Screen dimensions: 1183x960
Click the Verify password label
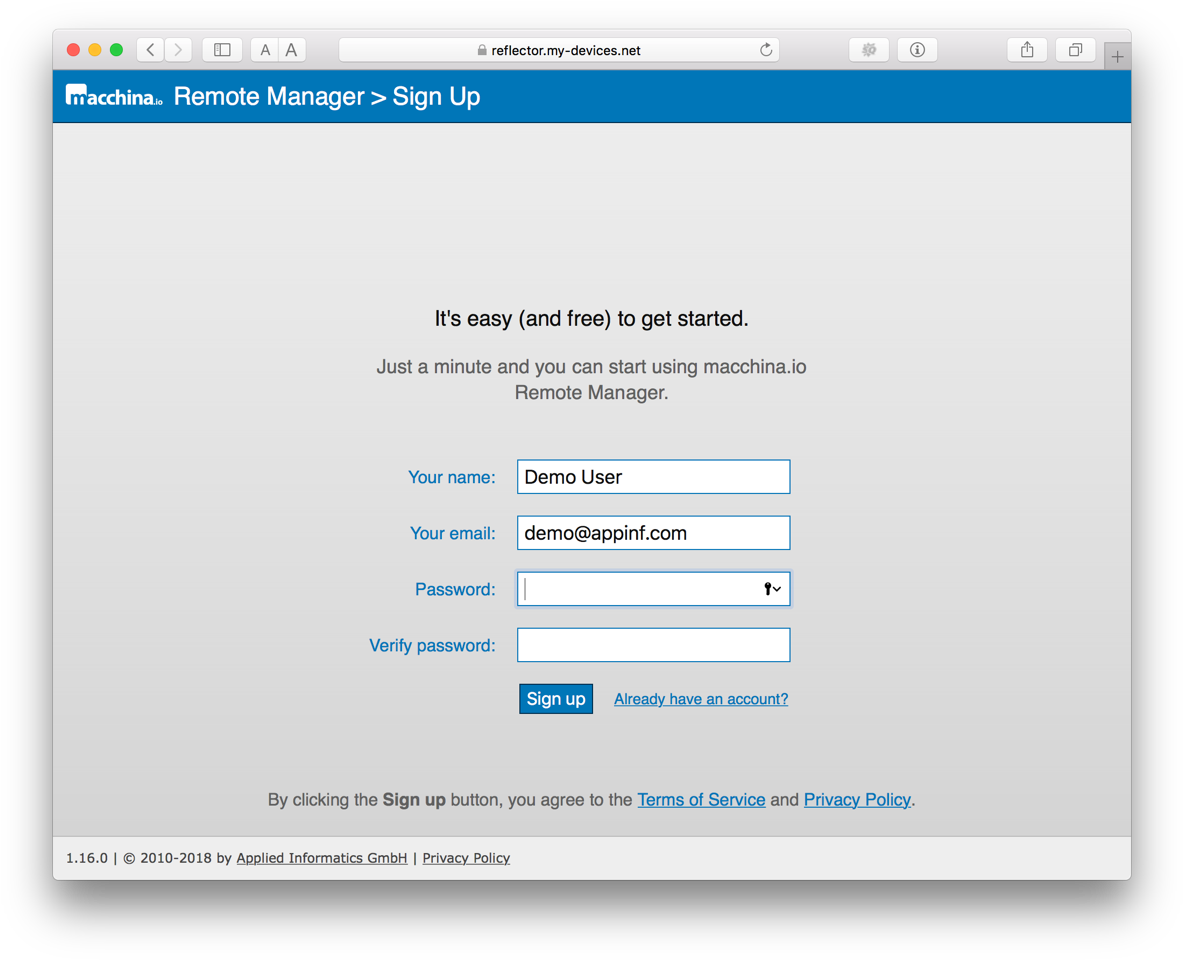coord(432,645)
